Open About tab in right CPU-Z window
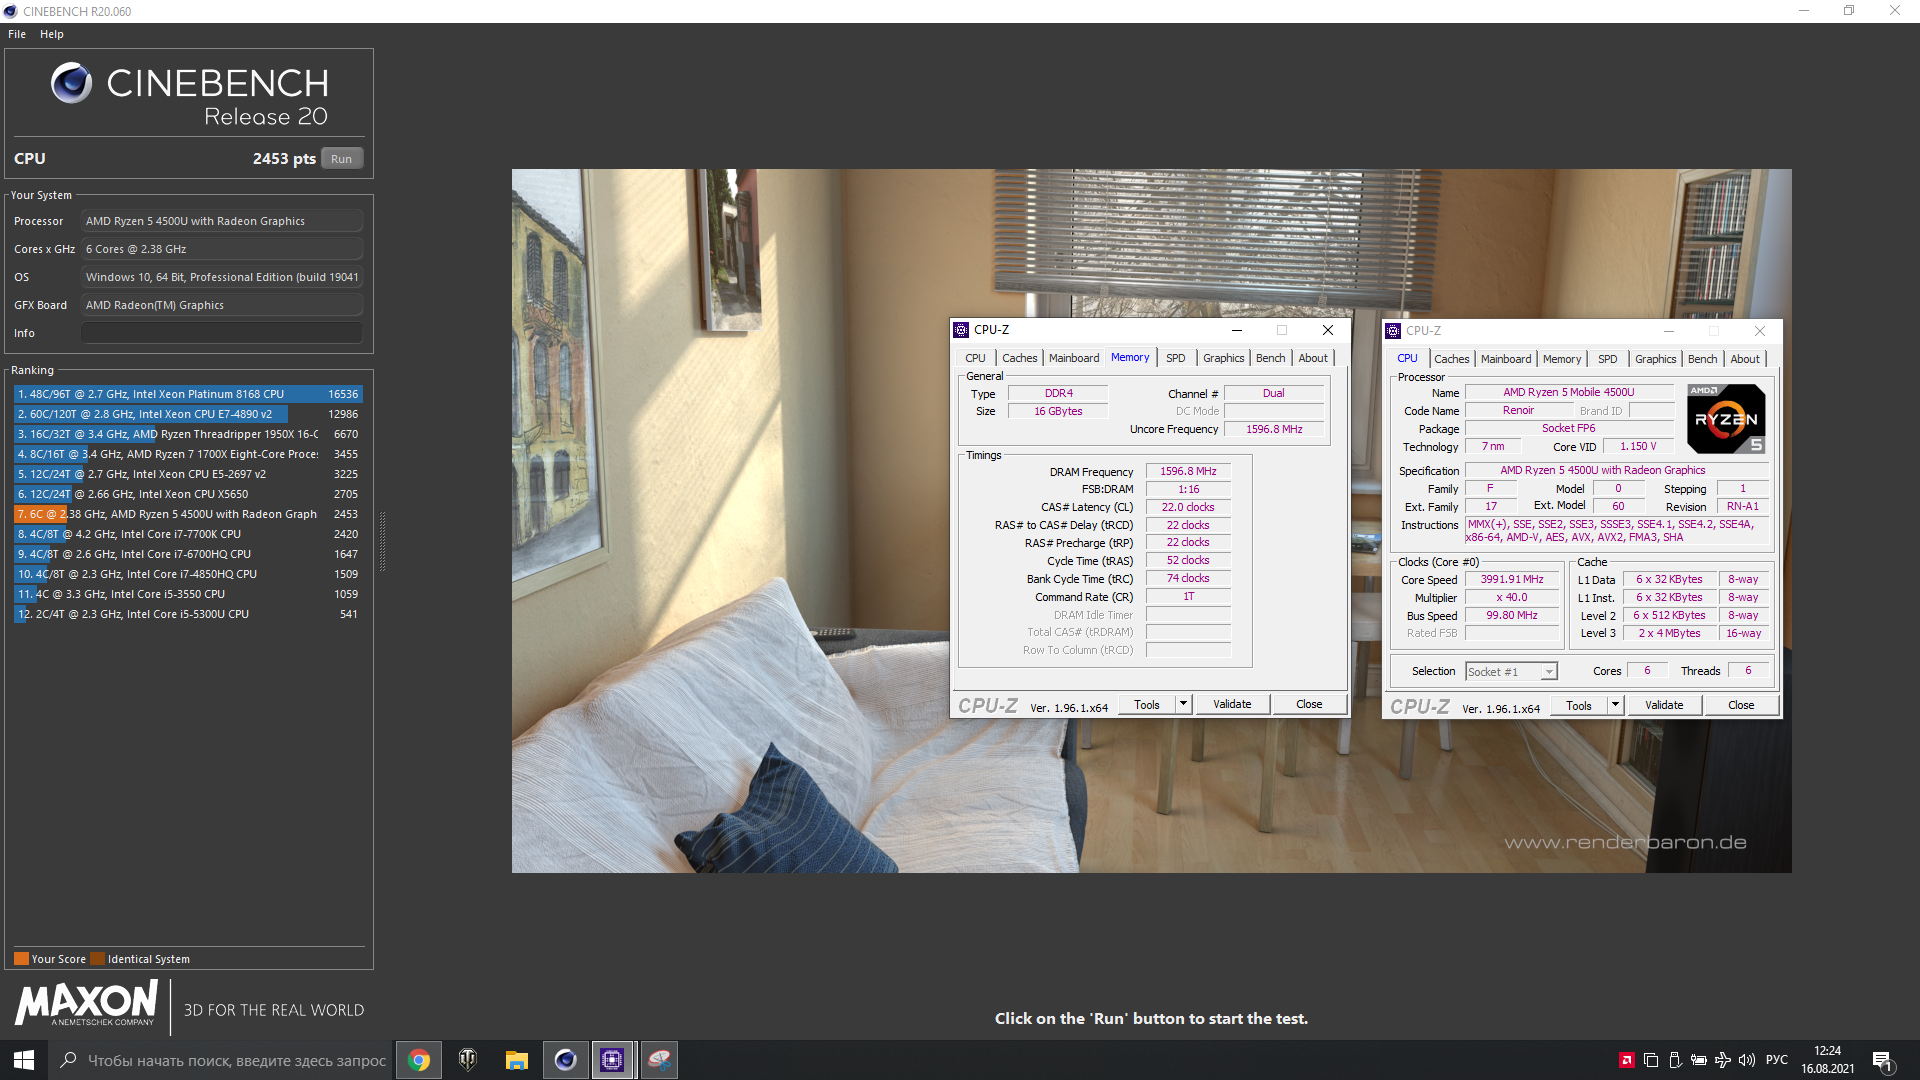Image resolution: width=1920 pixels, height=1080 pixels. [x=1745, y=359]
